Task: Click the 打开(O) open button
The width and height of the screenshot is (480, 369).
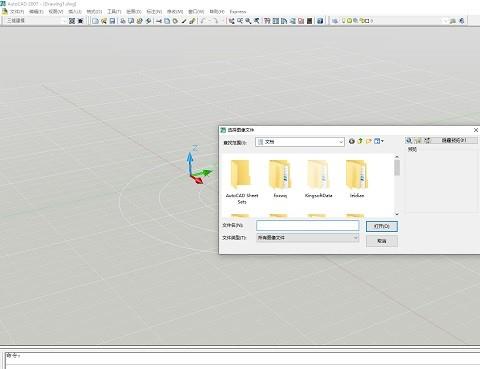Action: pos(382,226)
